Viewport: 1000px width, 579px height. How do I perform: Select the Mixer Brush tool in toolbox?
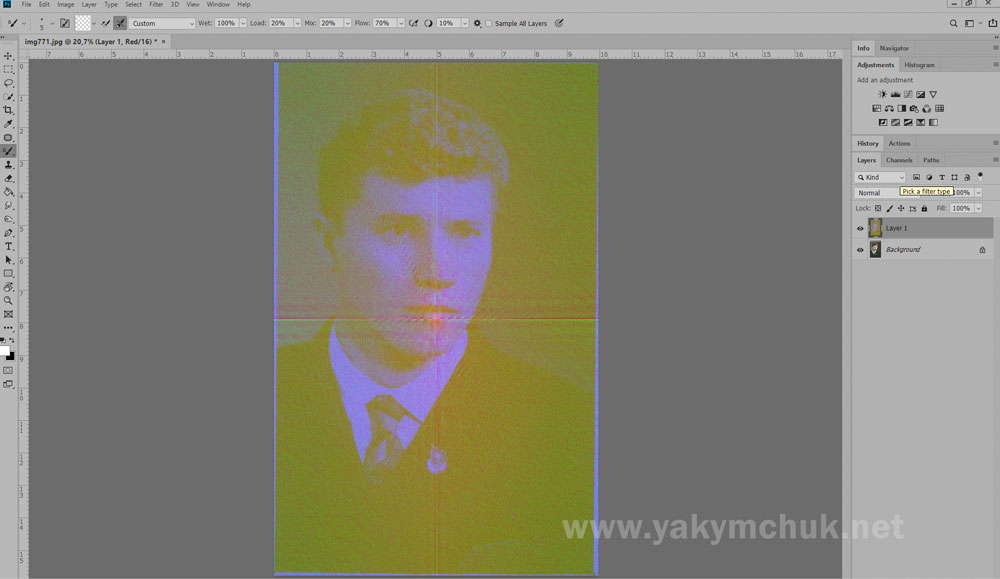(8, 151)
